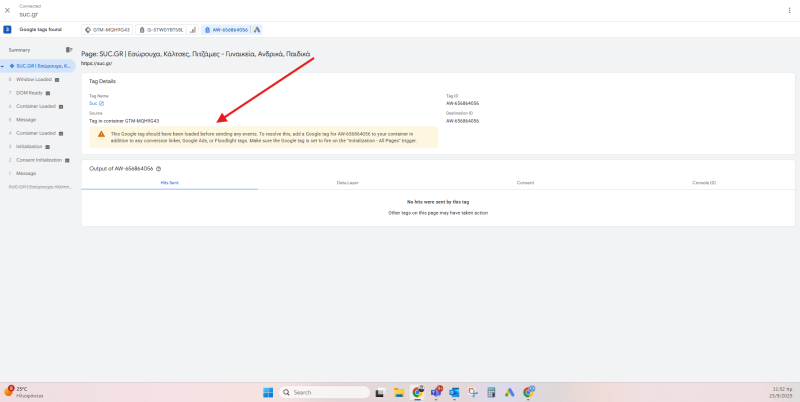Click the Analytics bar chart icon

[x=192, y=30]
